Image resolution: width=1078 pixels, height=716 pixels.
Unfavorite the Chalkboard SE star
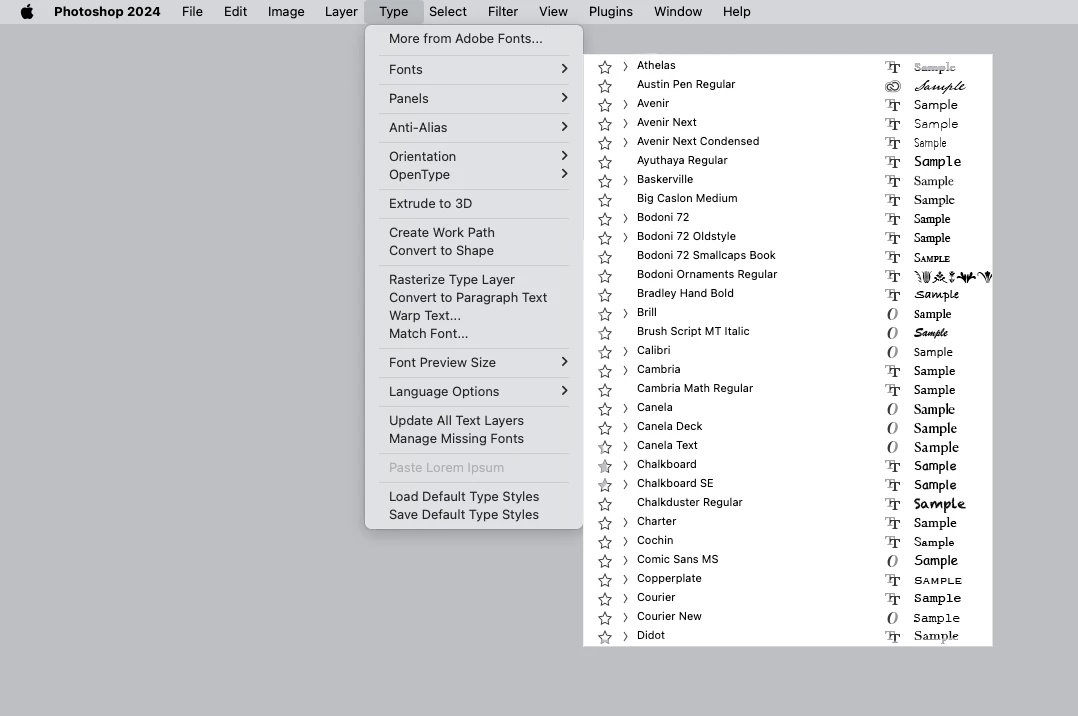tap(605, 485)
